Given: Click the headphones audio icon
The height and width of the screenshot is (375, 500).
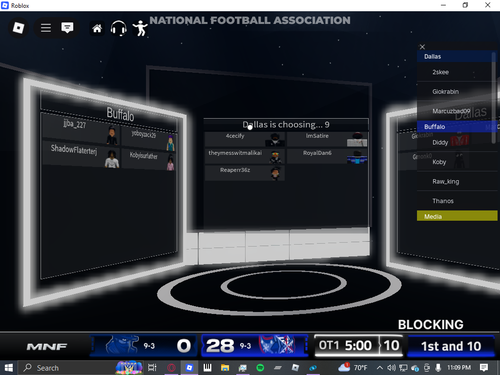Looking at the screenshot, I should tap(119, 28).
